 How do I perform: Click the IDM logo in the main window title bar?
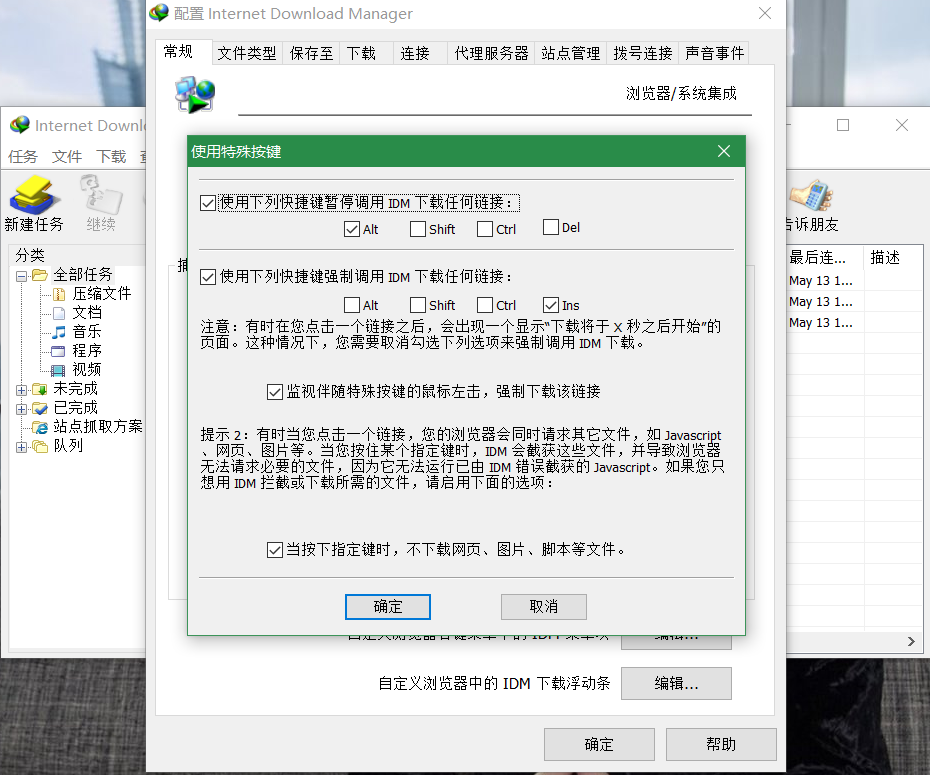tap(20, 125)
